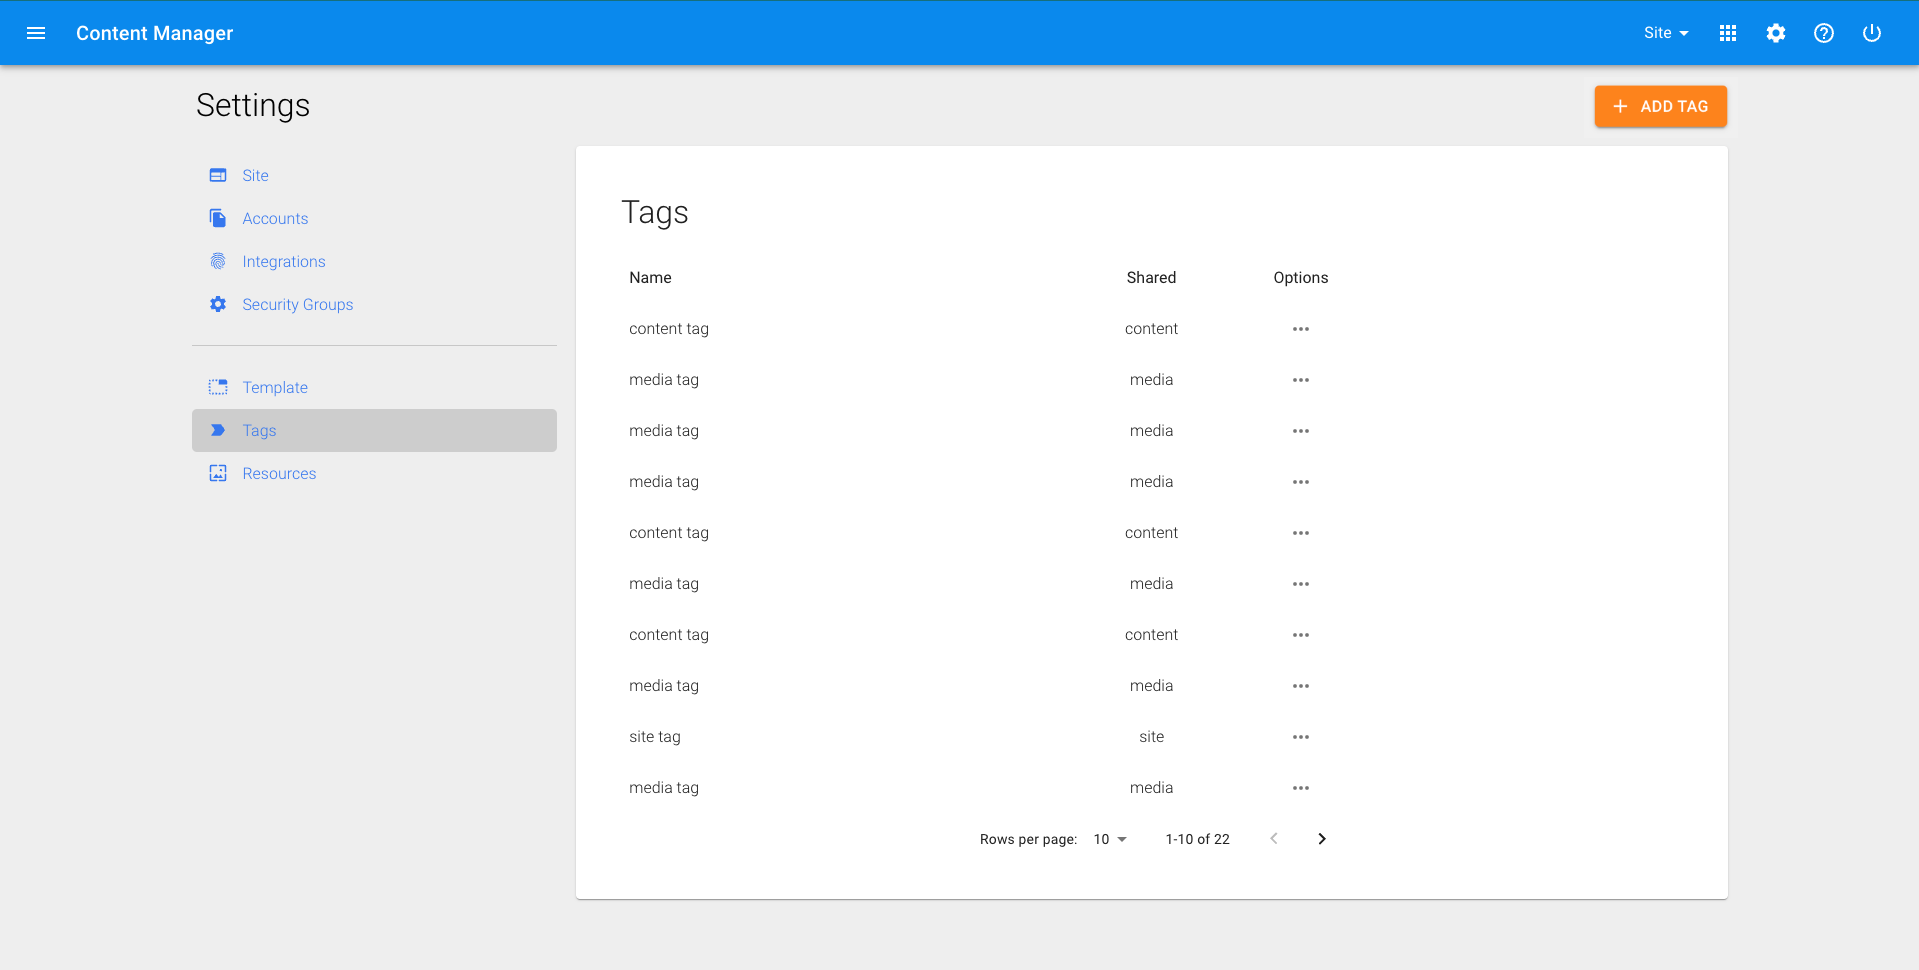
Task: Click the power logout icon
Action: coord(1871,33)
